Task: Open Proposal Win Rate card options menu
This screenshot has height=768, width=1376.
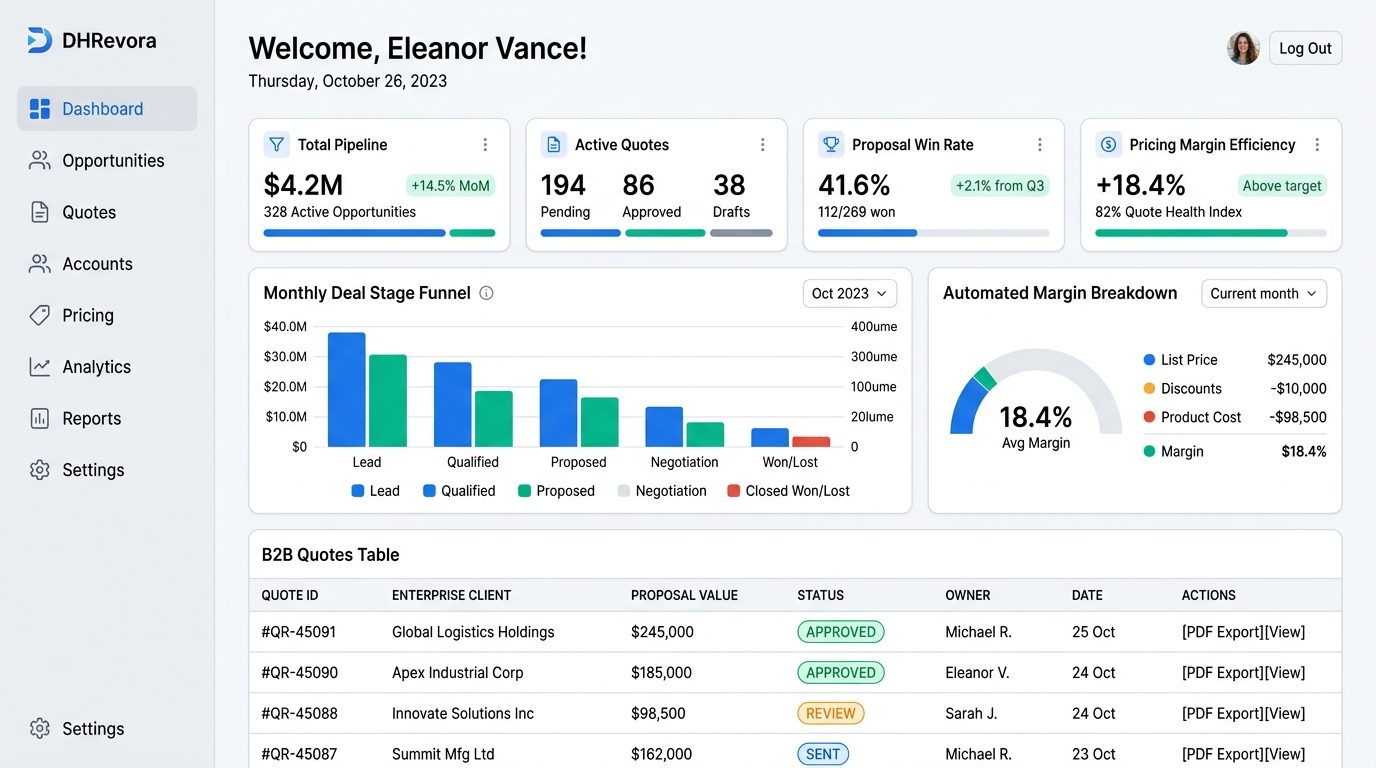Action: point(1040,145)
